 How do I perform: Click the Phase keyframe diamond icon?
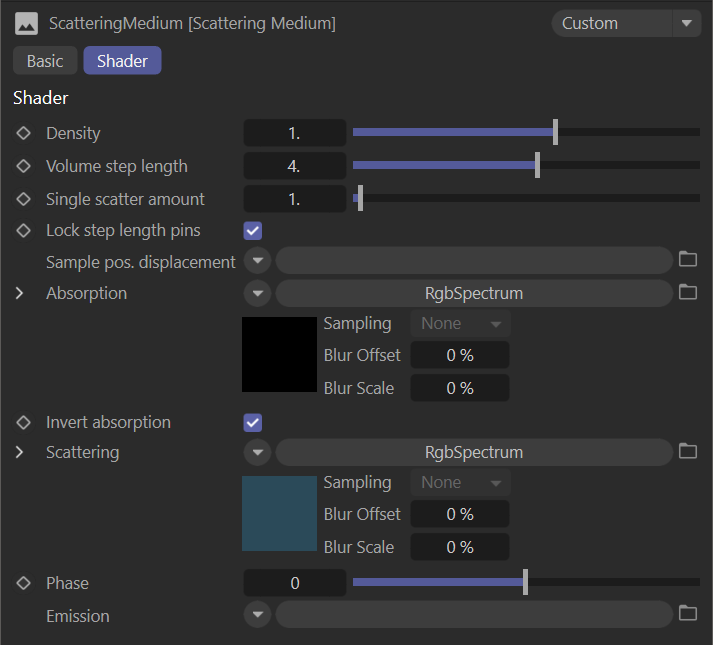point(24,583)
